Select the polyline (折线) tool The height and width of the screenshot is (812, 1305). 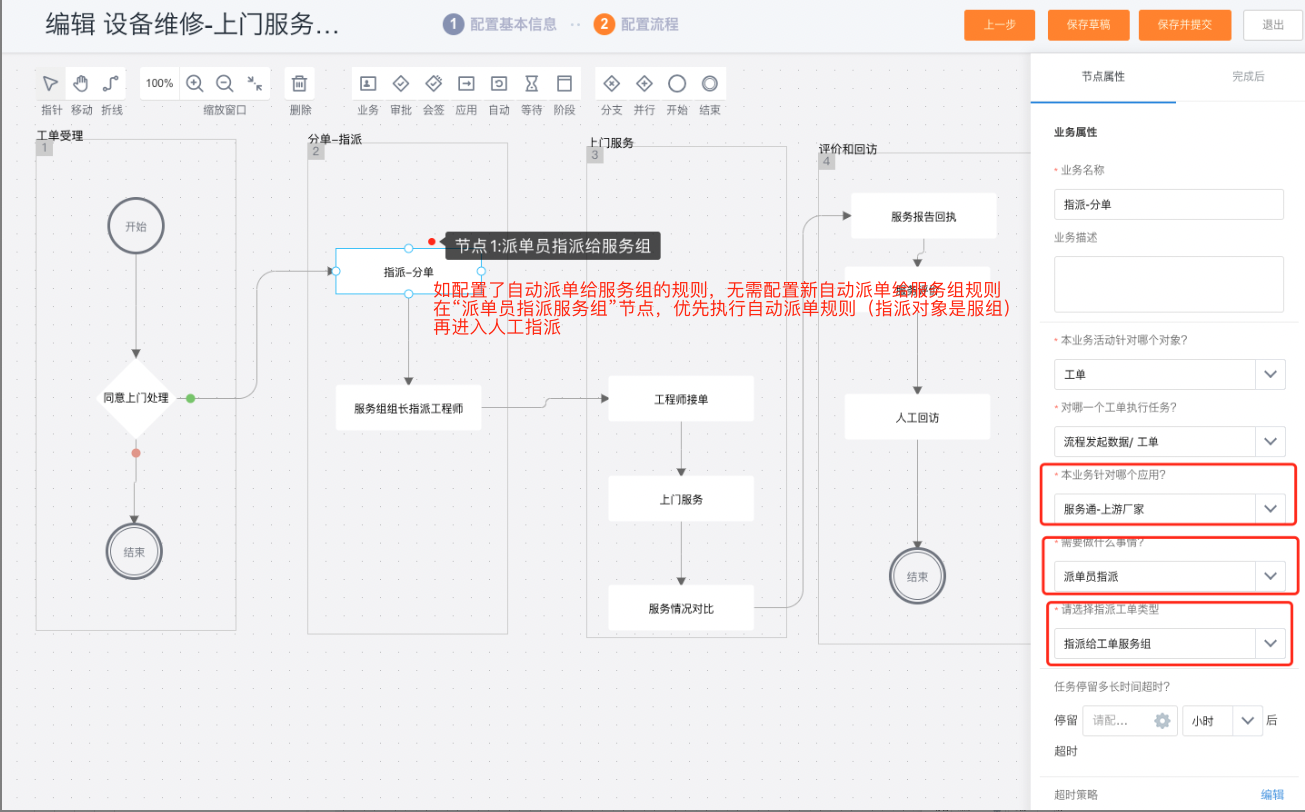click(111, 83)
